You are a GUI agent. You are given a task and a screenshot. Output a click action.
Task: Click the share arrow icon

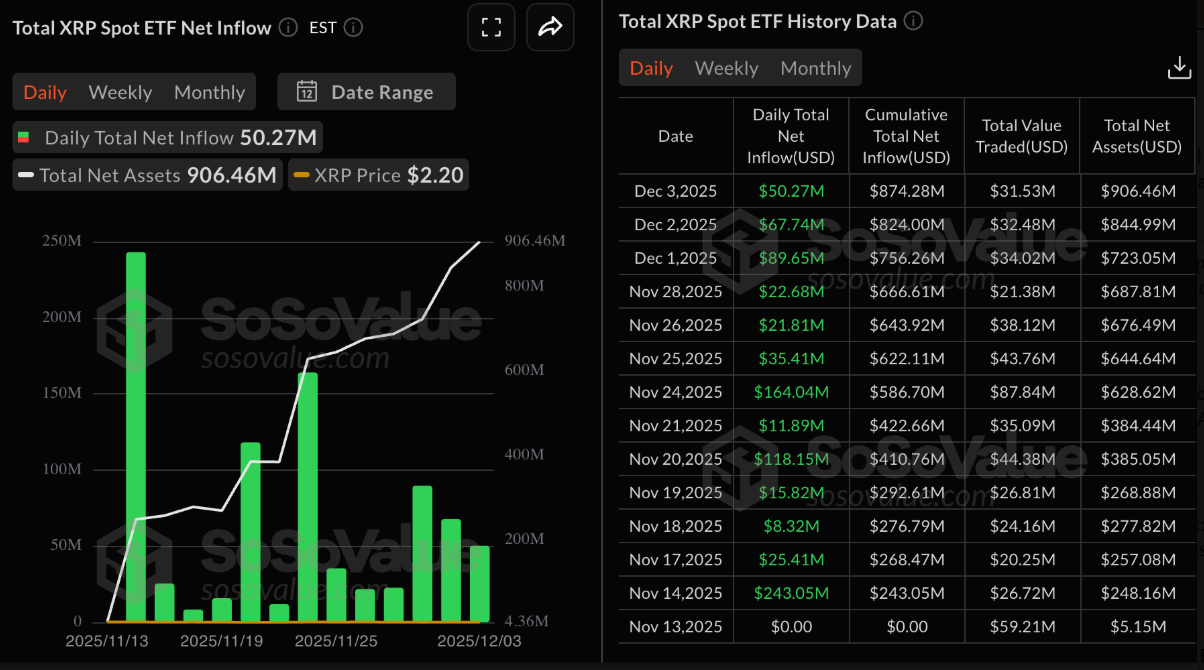(x=549, y=27)
